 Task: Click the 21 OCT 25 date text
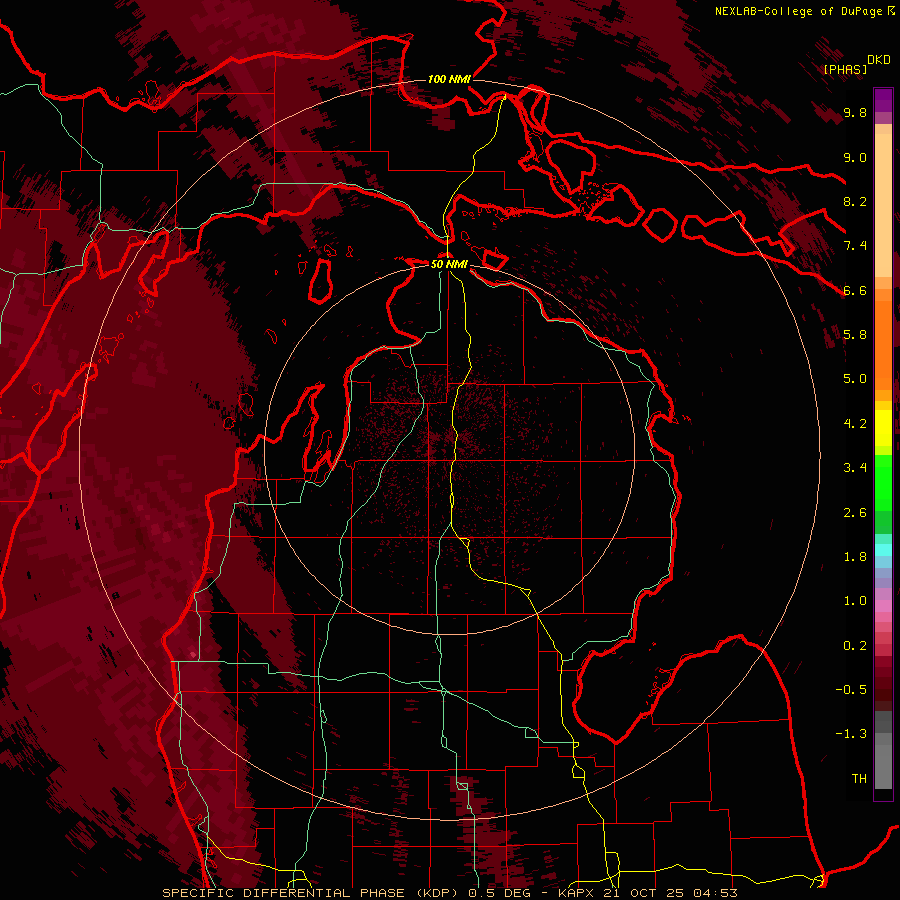point(644,893)
